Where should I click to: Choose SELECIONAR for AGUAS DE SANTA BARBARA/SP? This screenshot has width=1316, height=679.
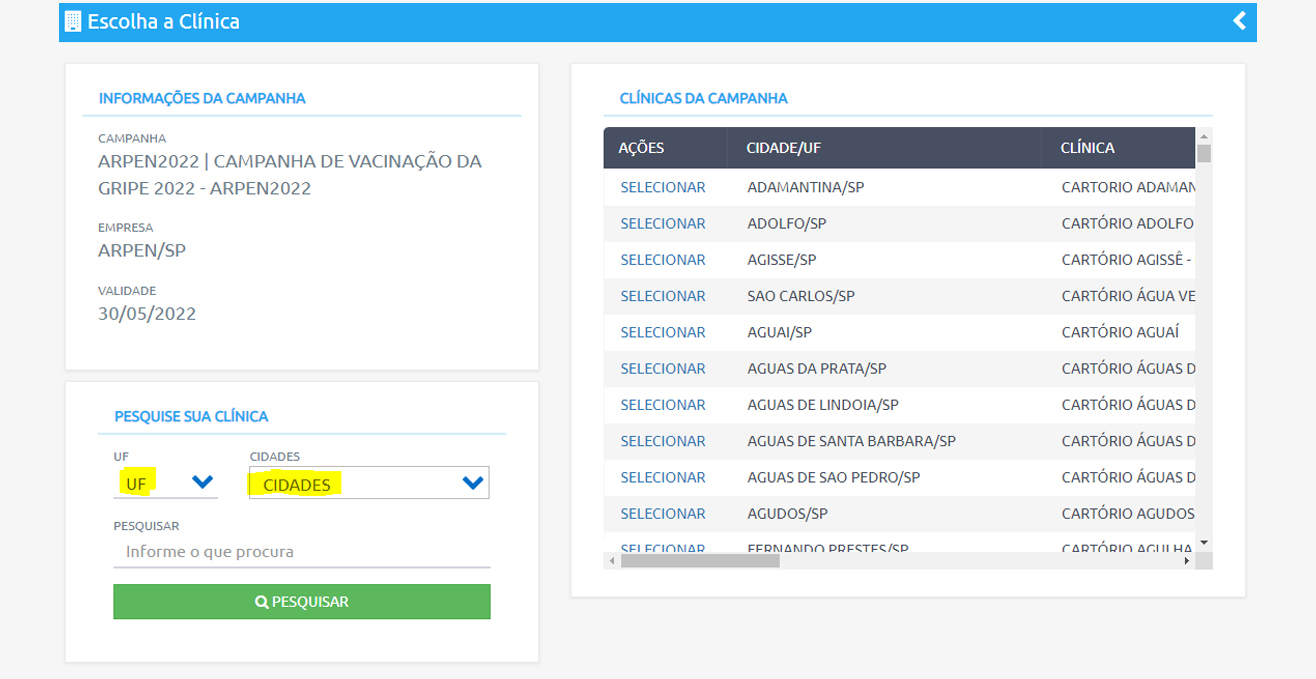(662, 441)
